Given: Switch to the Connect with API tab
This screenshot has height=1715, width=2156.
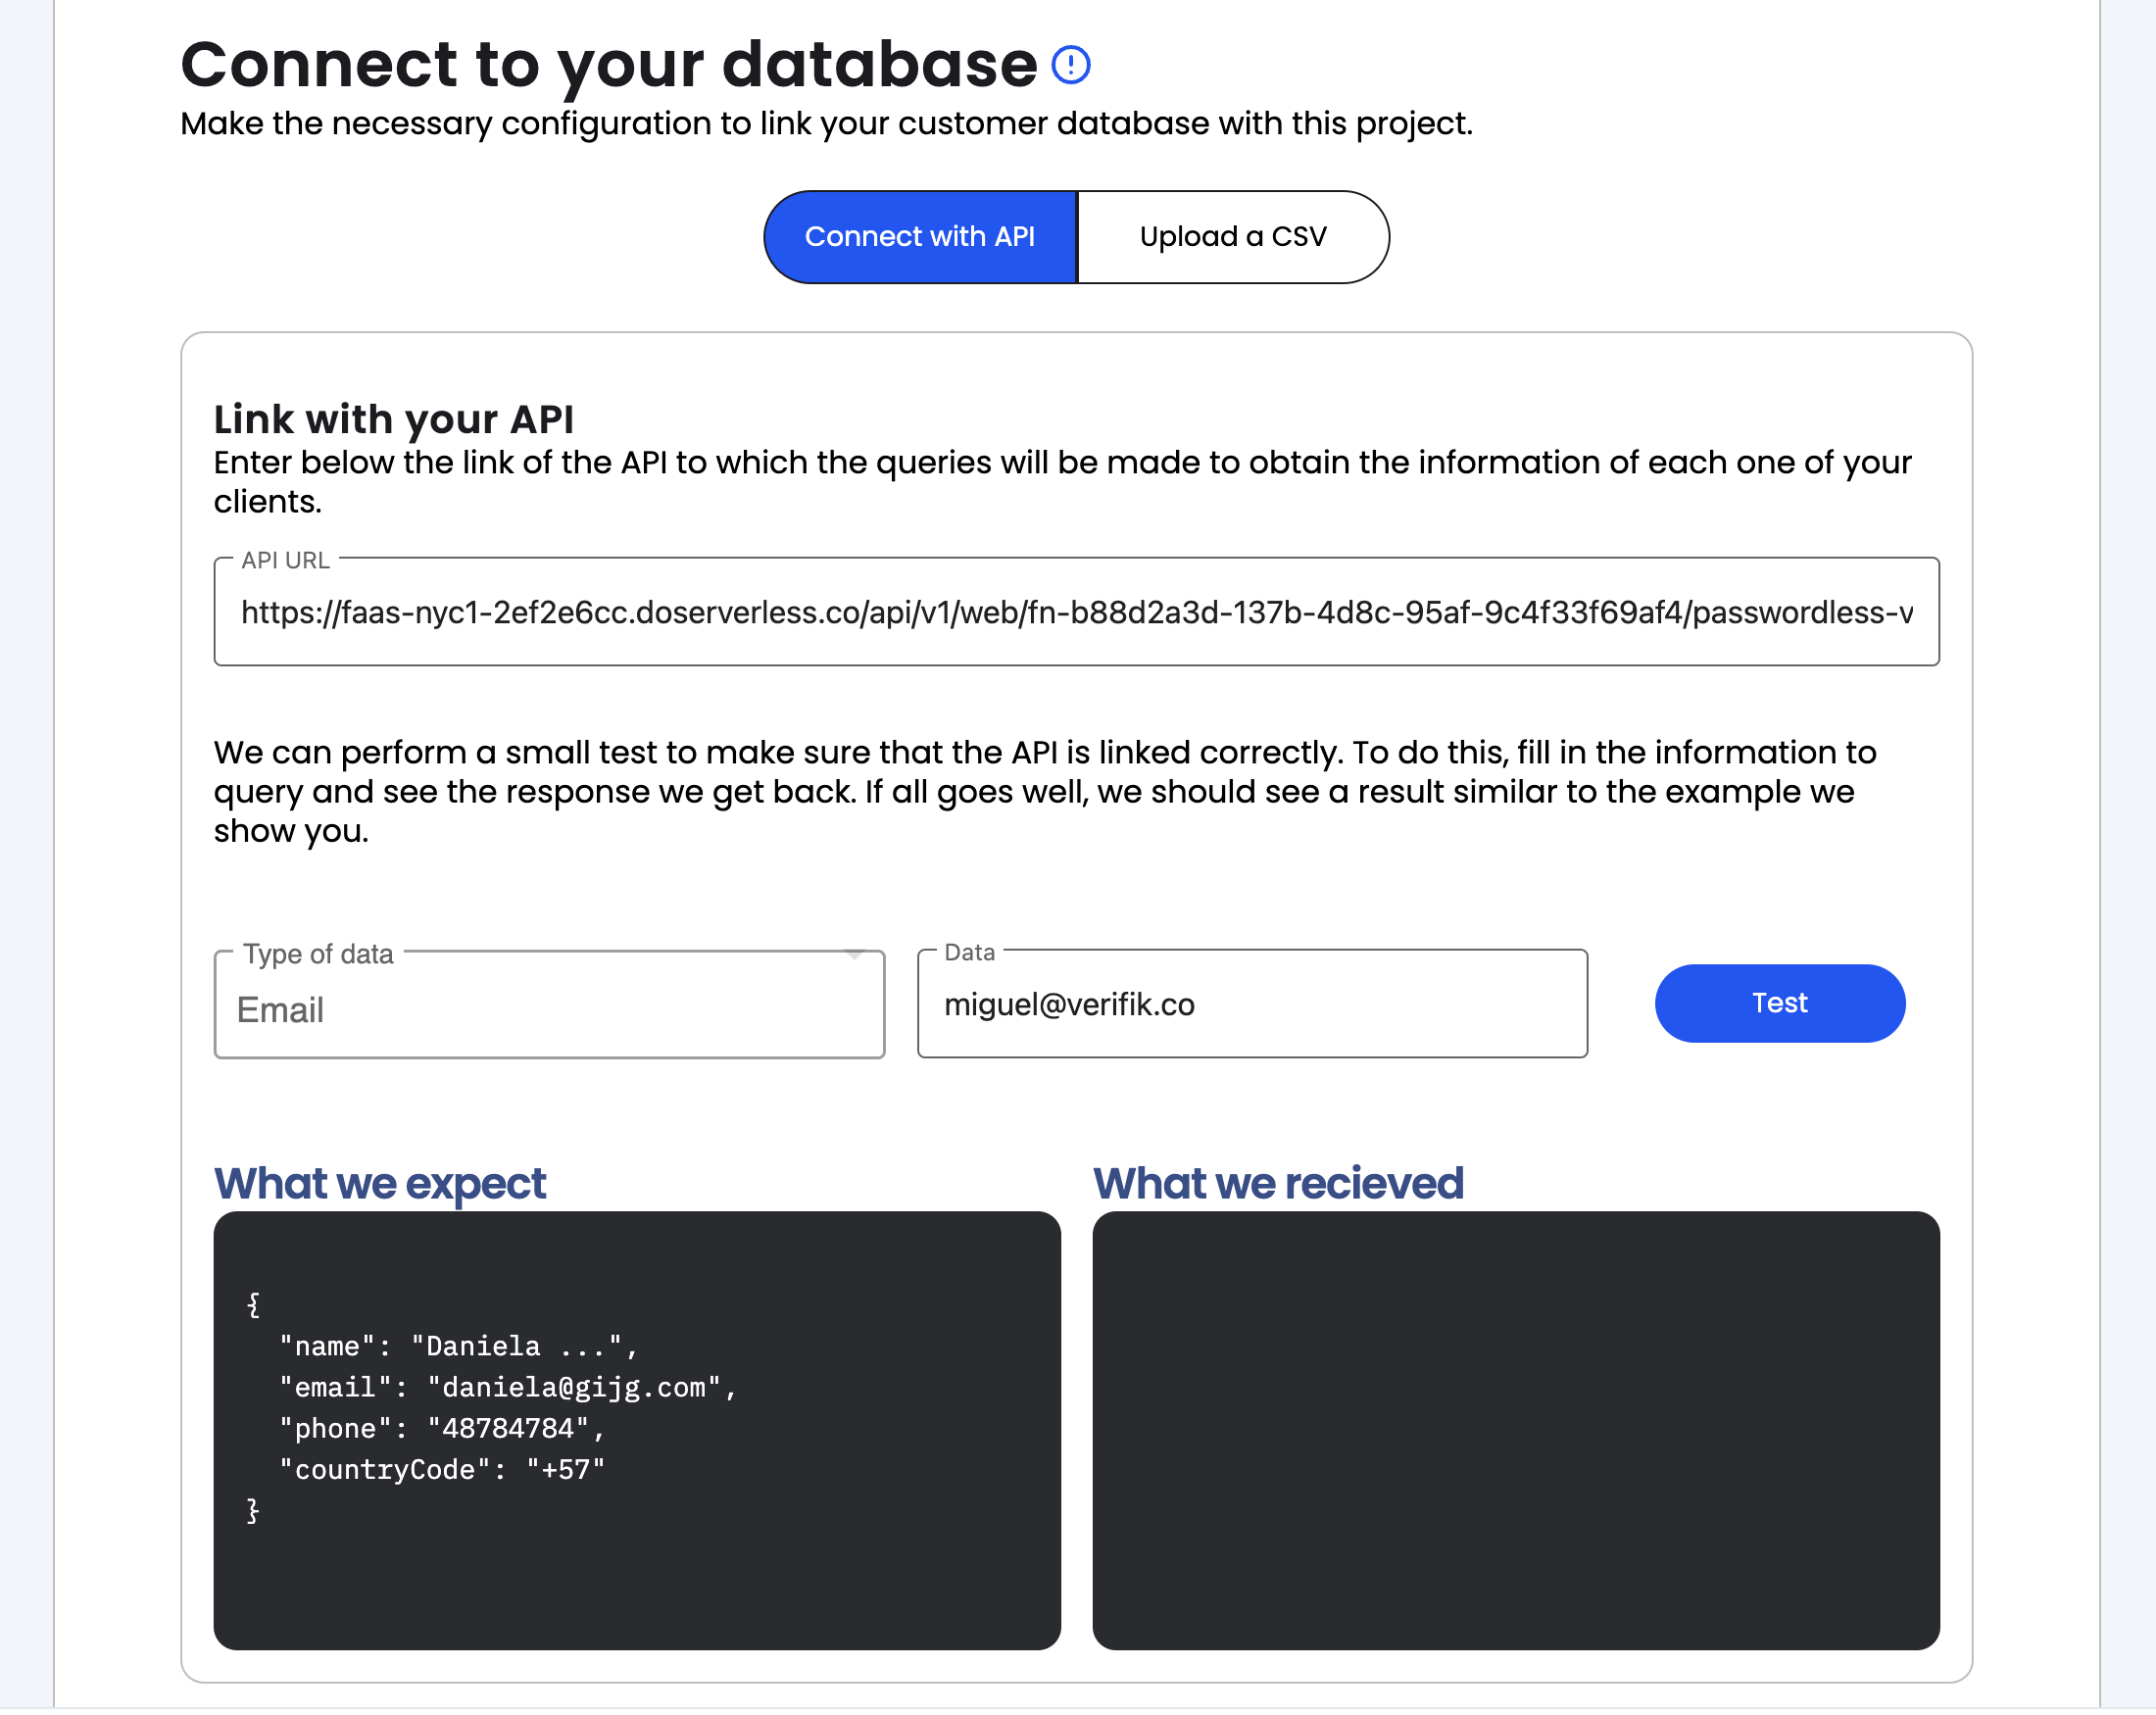Looking at the screenshot, I should pyautogui.click(x=919, y=237).
